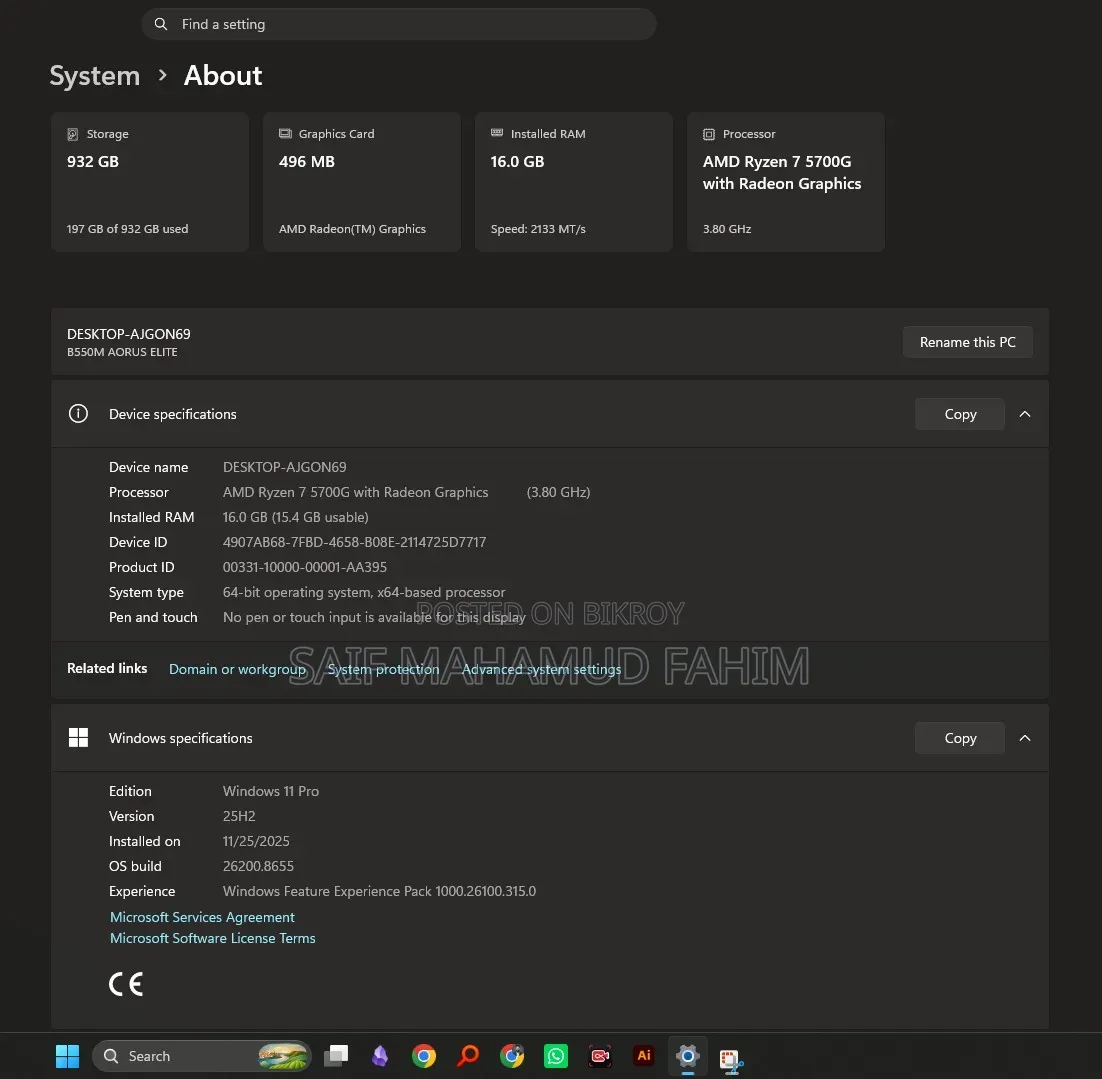Copy the Device specifications
This screenshot has width=1102, height=1079.
click(960, 414)
